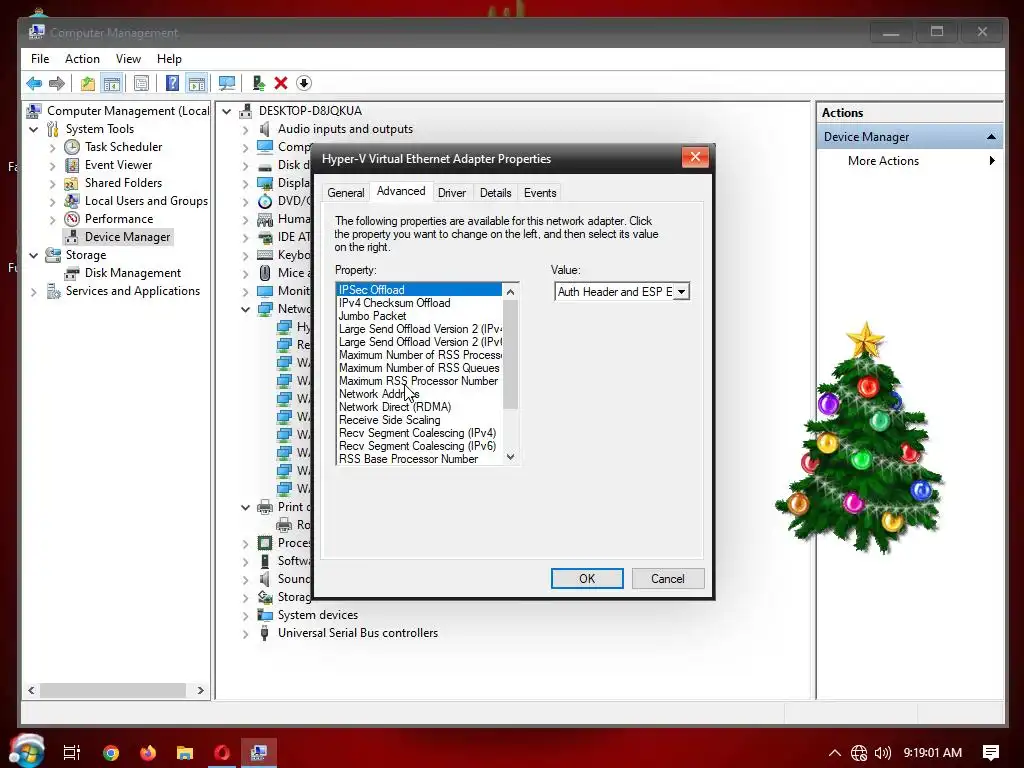Screen dimensions: 1024x768
Task: Select System devices category
Action: pos(317,615)
